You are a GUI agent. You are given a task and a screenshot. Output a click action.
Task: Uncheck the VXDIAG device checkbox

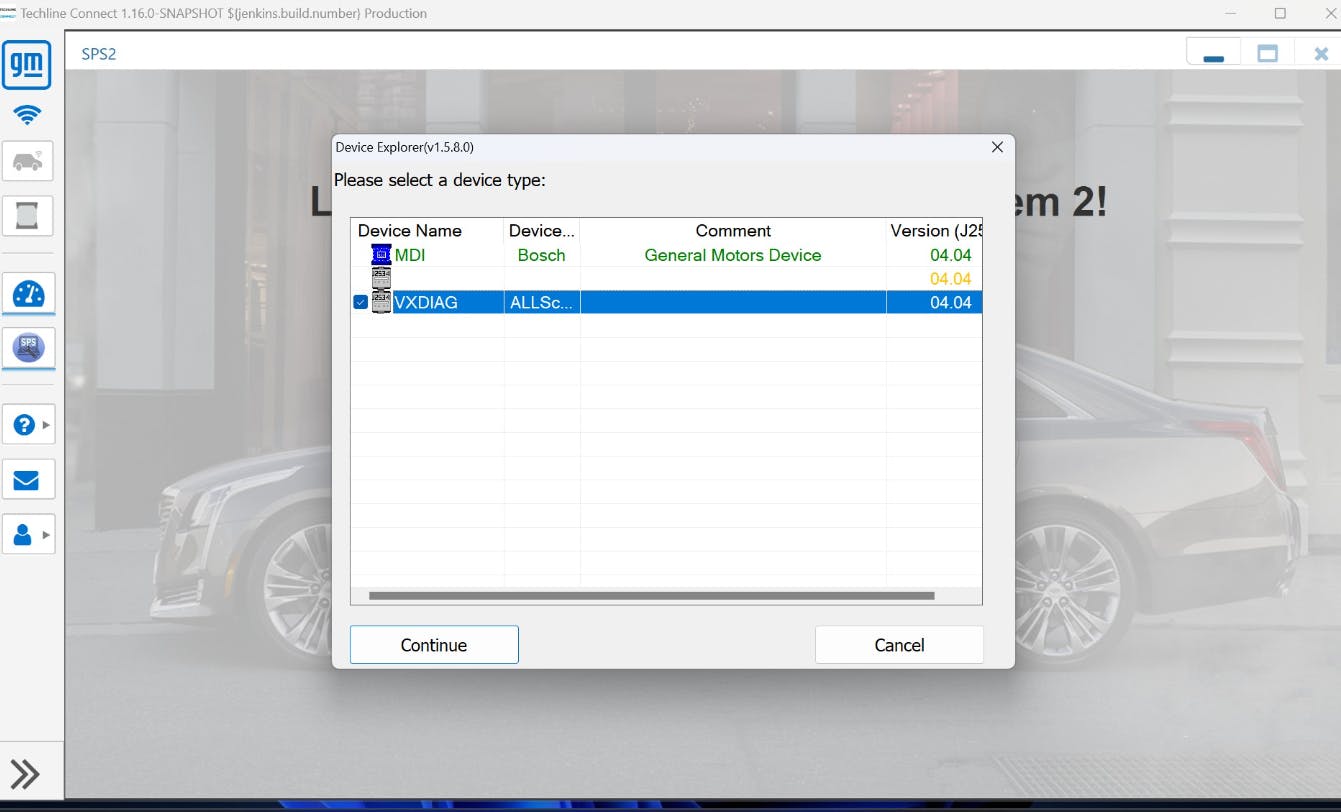[361, 302]
